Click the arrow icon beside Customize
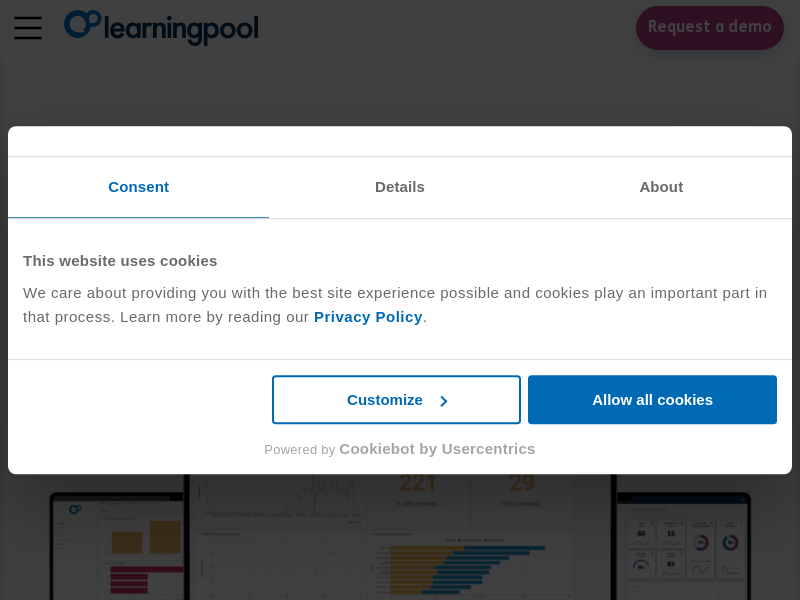Image resolution: width=800 pixels, height=600 pixels. tap(444, 401)
